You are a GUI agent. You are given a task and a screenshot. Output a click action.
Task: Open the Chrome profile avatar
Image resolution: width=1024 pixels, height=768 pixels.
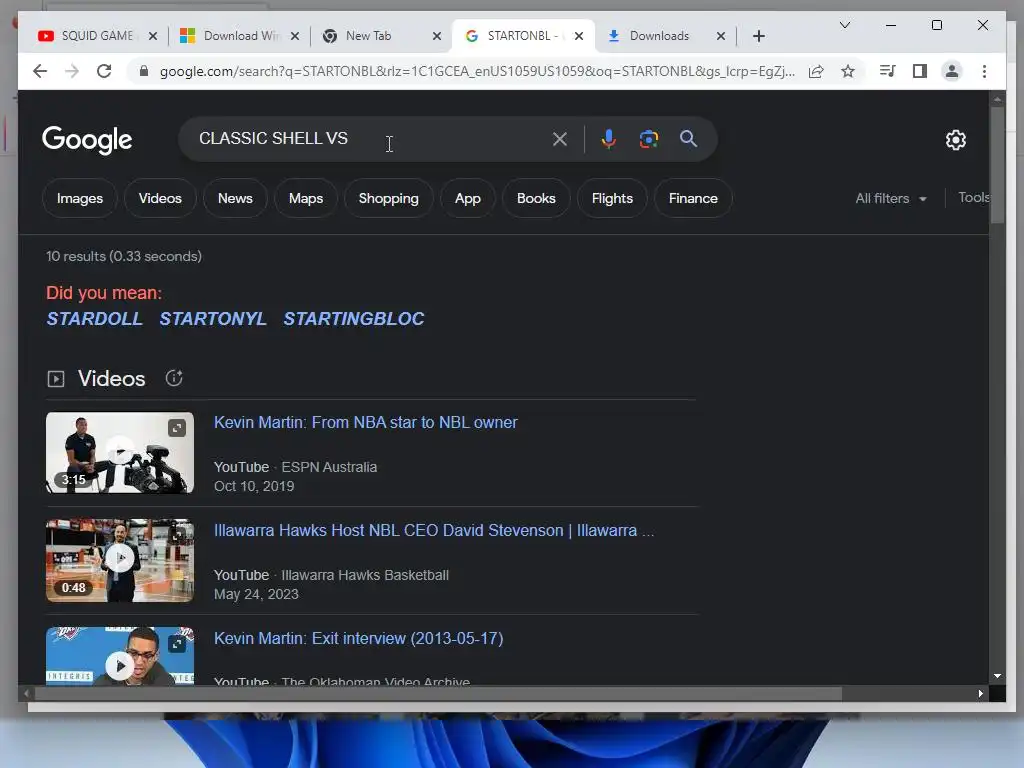point(952,71)
